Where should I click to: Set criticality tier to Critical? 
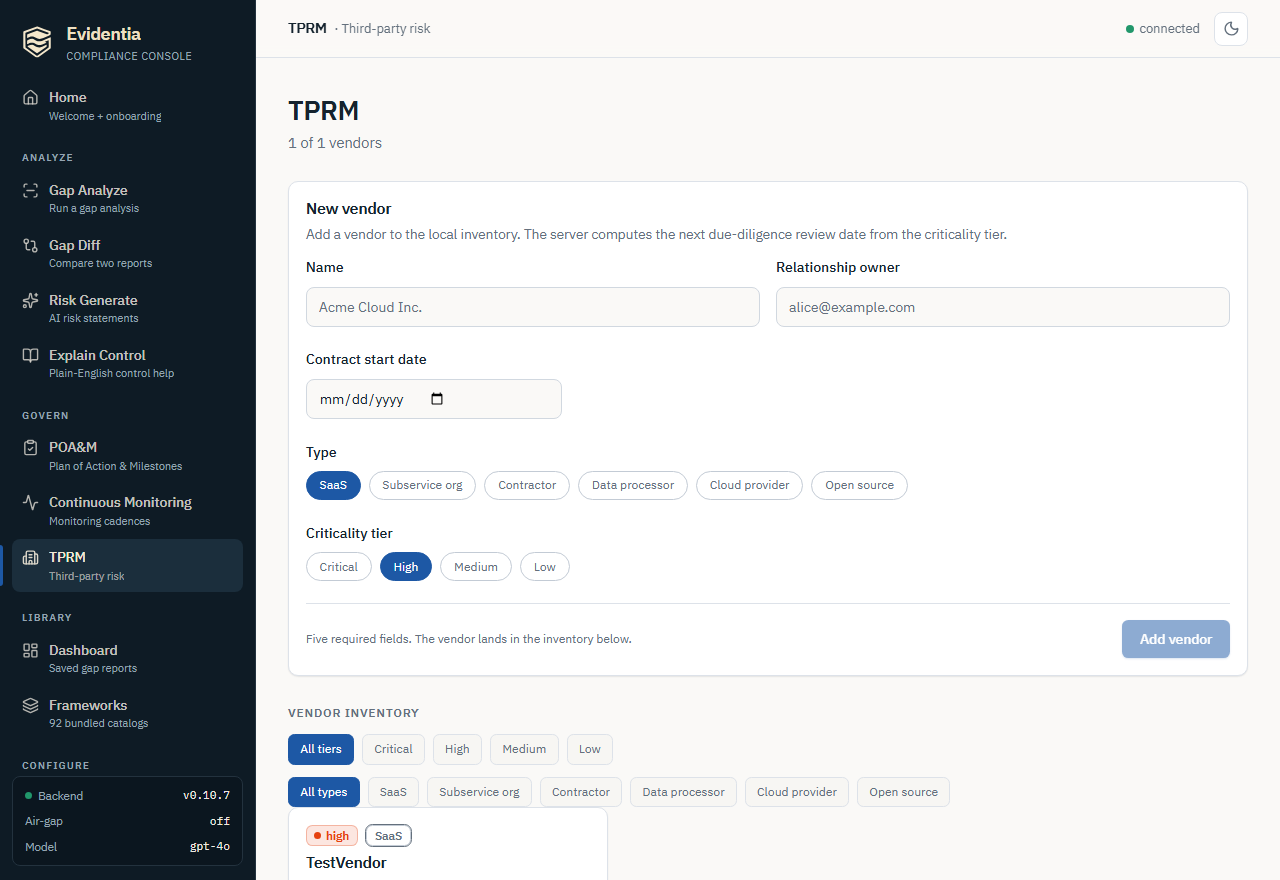point(339,567)
